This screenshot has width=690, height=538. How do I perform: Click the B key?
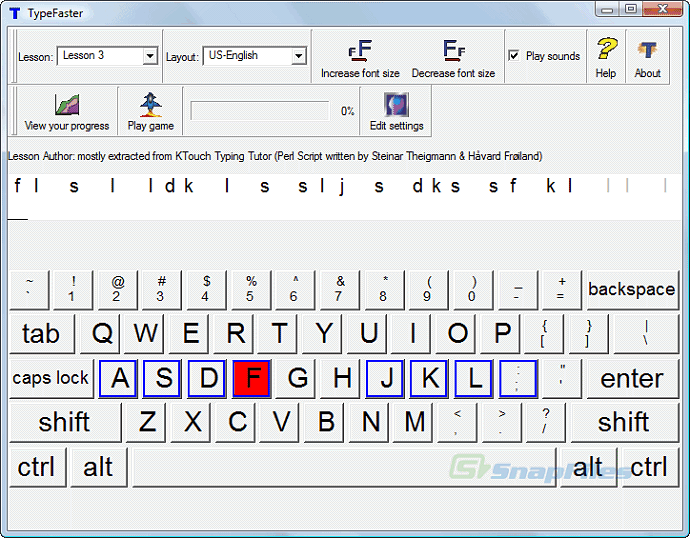[324, 422]
